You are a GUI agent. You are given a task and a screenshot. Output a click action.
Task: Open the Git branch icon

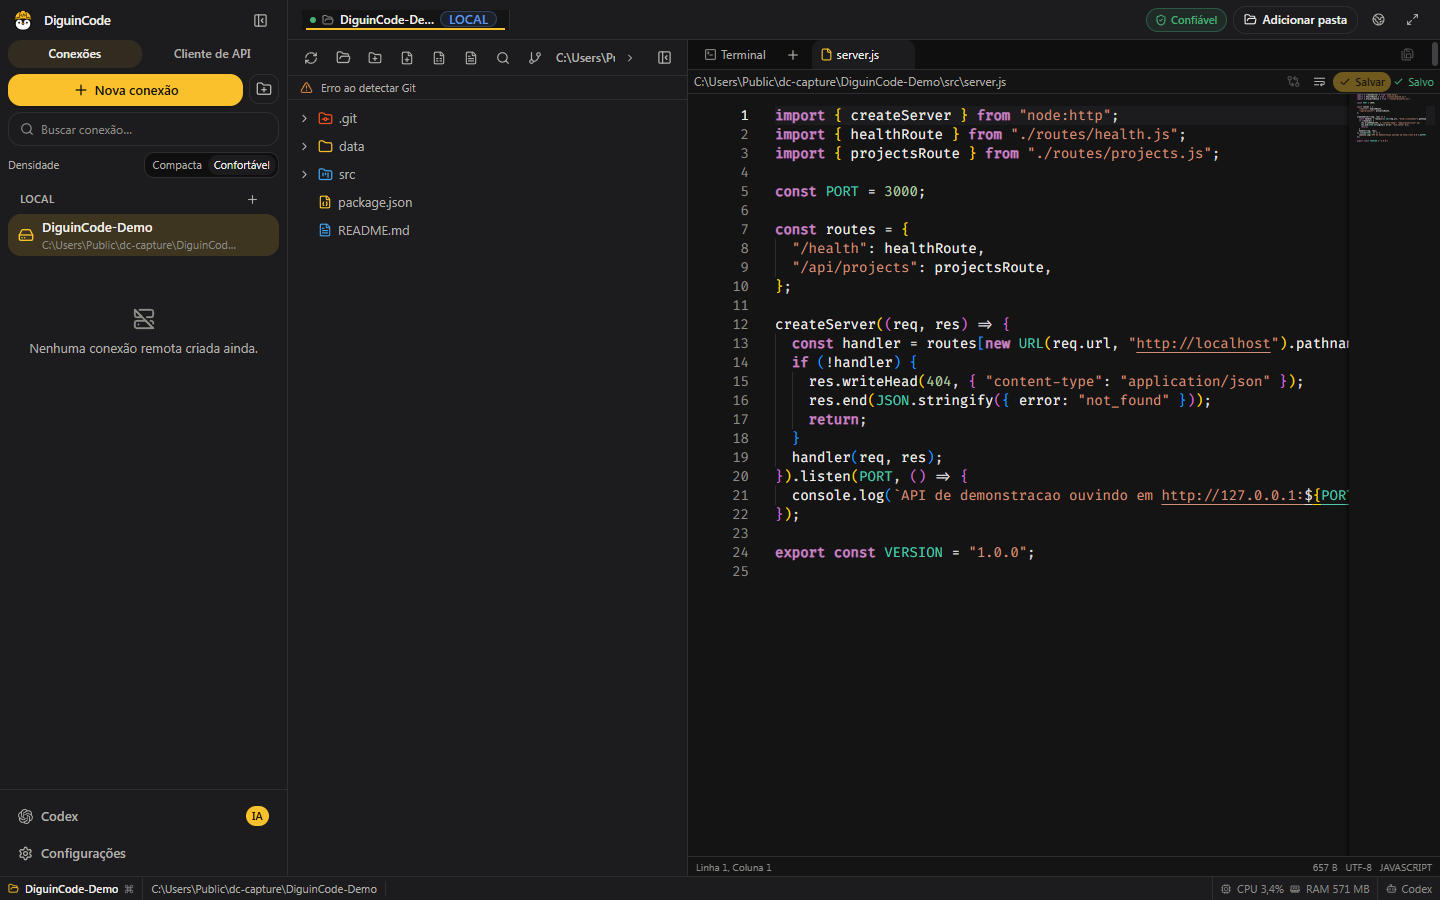coord(535,58)
